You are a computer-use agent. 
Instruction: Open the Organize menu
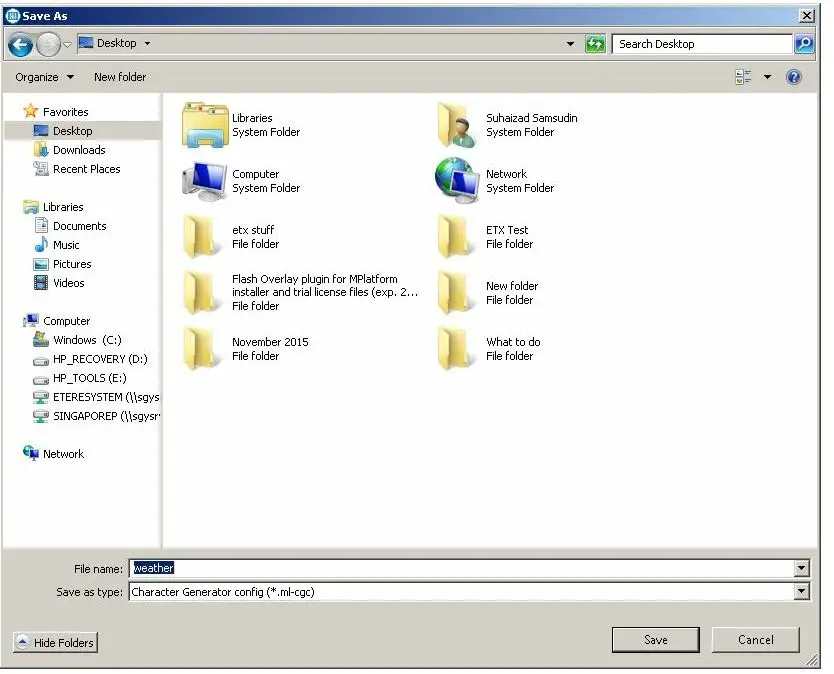pos(44,77)
